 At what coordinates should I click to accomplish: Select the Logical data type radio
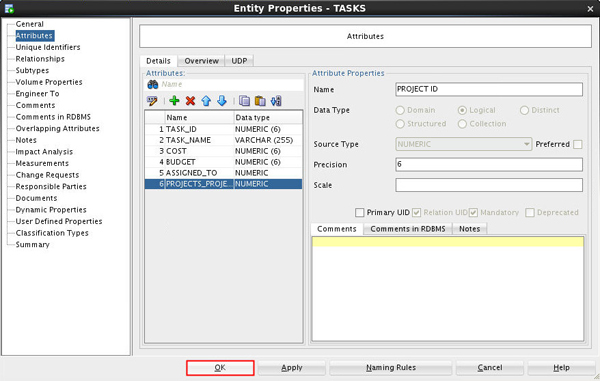462,110
